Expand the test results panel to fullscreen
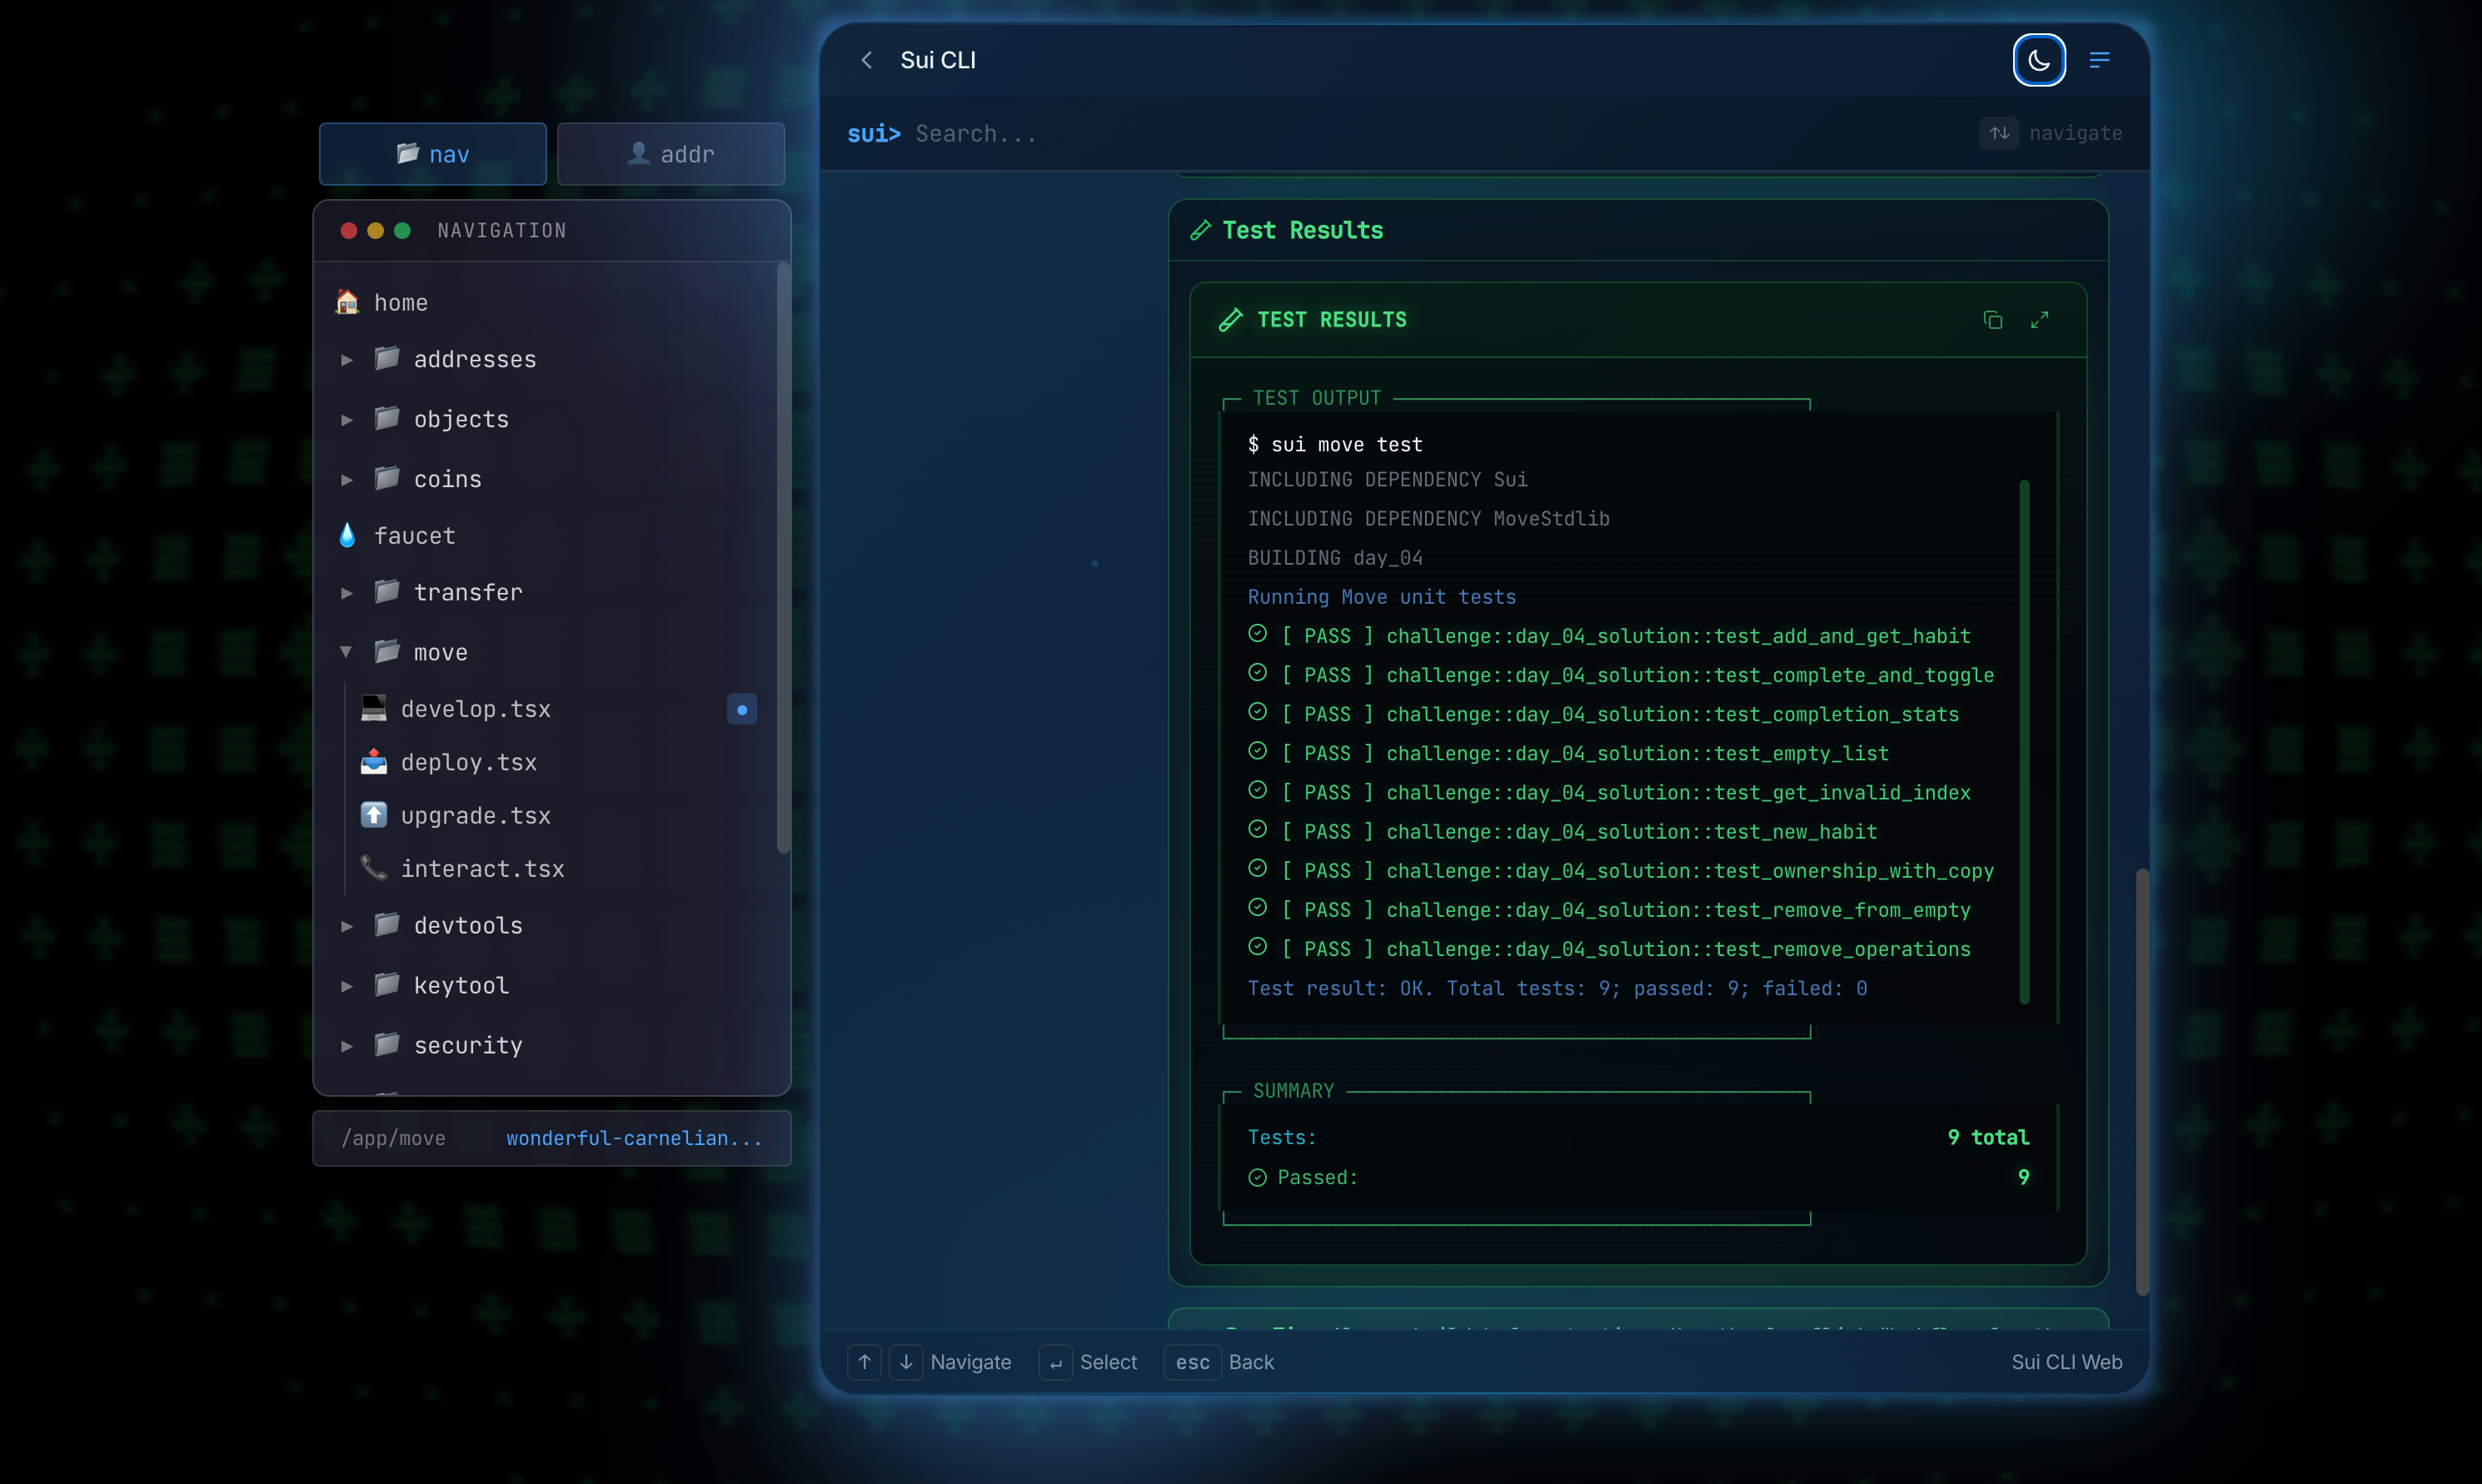 pyautogui.click(x=2039, y=320)
